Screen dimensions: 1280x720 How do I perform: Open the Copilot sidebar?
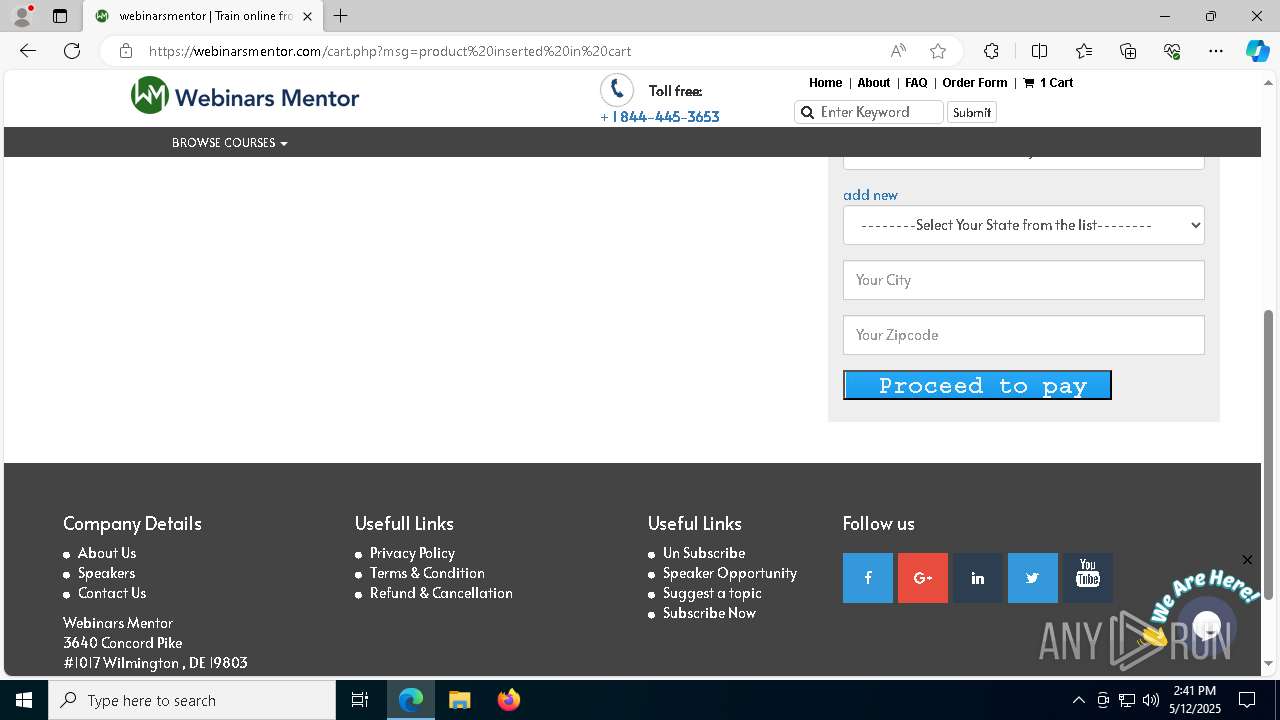[x=1257, y=51]
